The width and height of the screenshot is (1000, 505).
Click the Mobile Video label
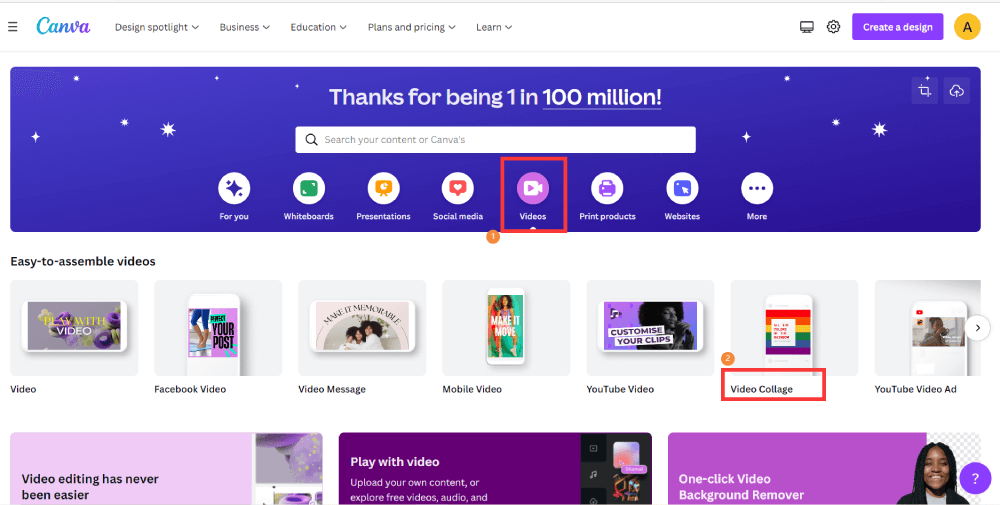click(472, 389)
